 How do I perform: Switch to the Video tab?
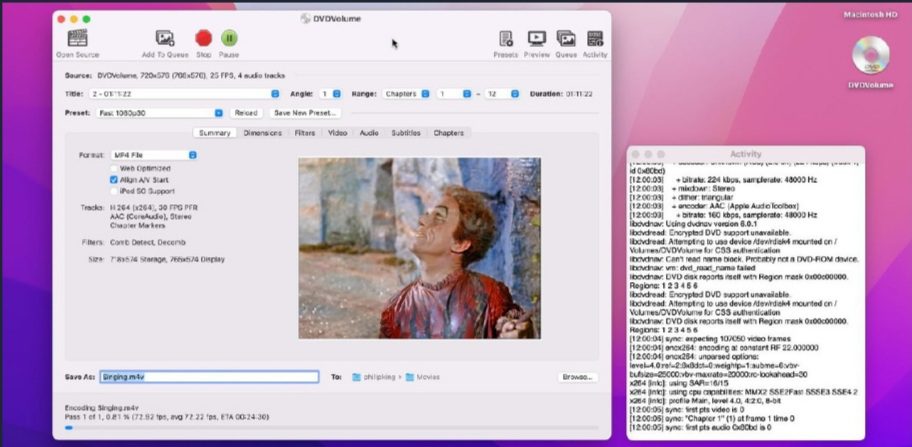coord(337,132)
